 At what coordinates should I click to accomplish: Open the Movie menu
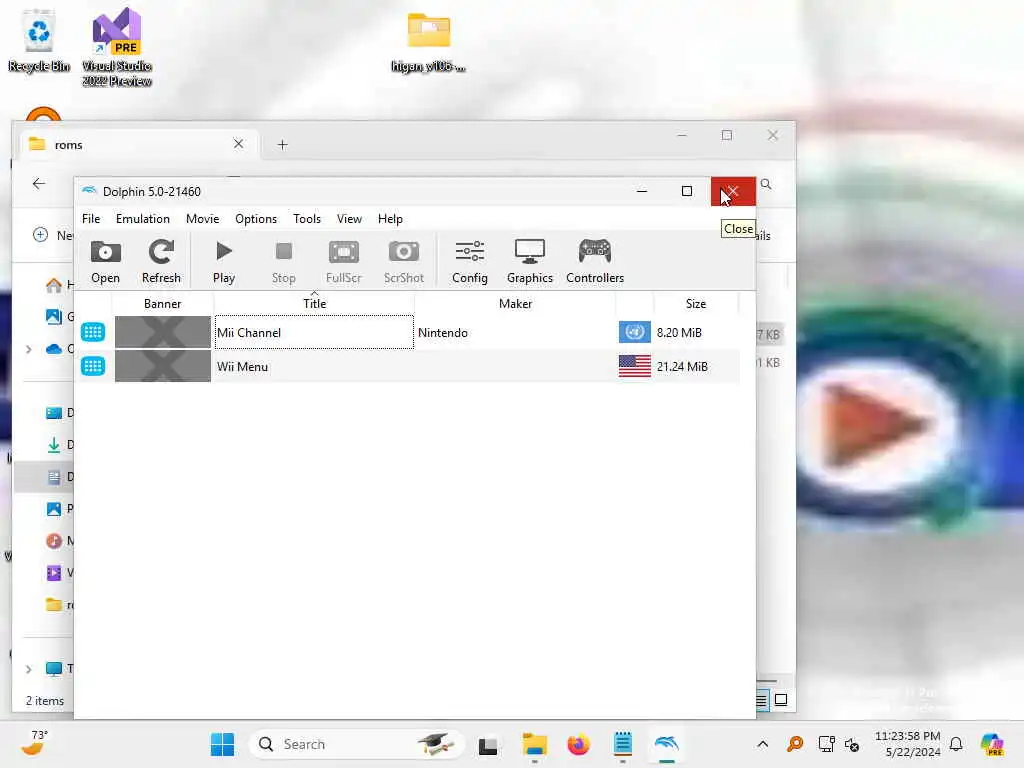click(202, 219)
